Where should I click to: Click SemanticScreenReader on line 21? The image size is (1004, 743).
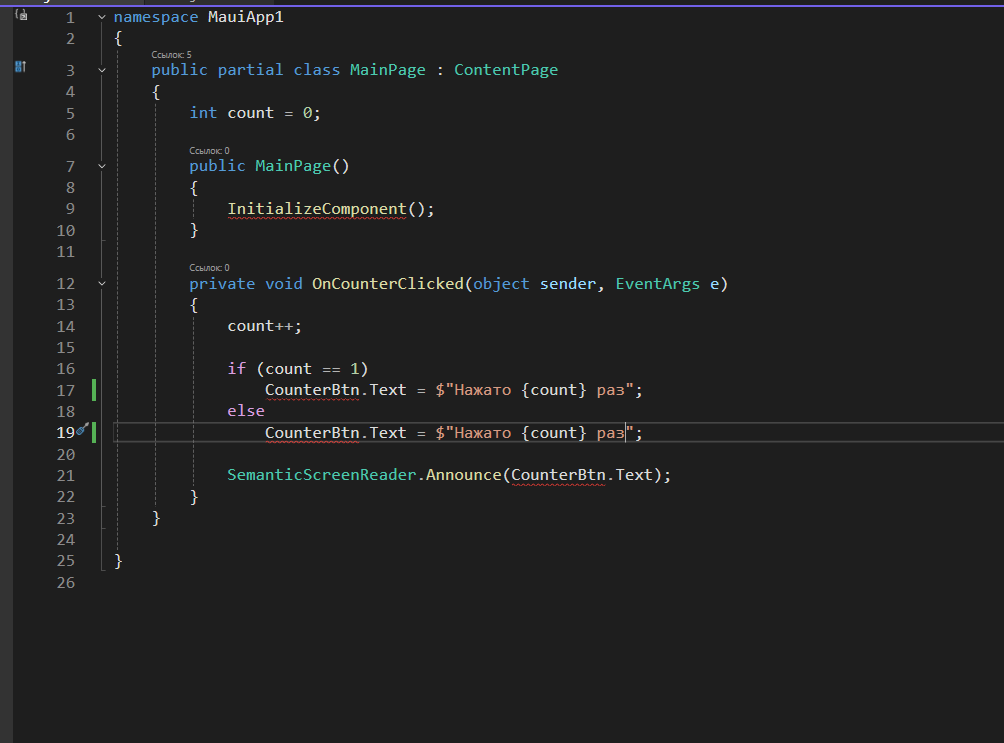[x=321, y=475]
